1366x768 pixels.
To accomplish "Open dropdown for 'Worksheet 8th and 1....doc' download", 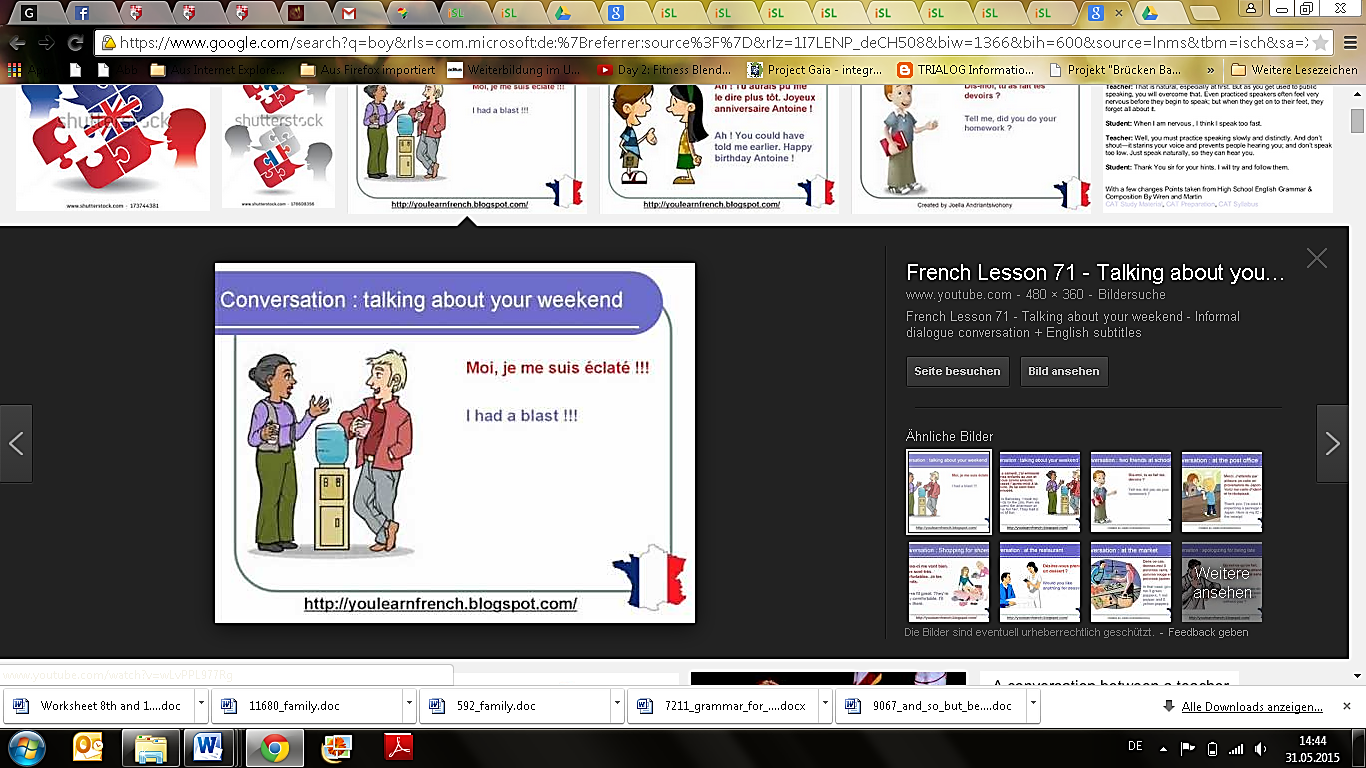I will click(201, 705).
